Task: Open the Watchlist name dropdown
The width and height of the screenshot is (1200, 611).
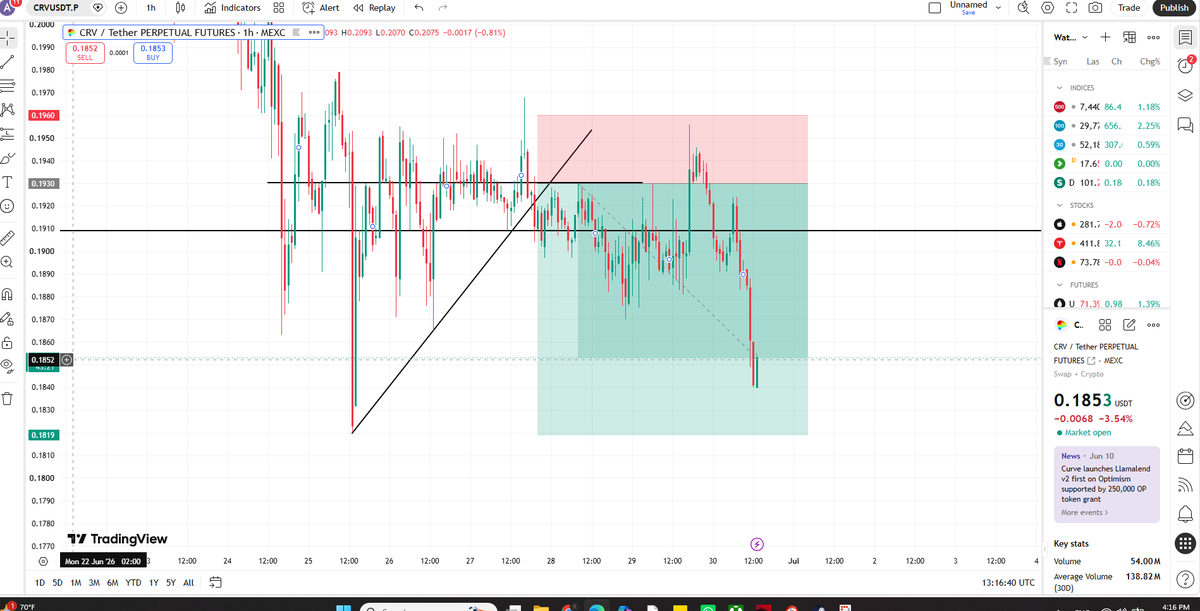Action: [1069, 37]
